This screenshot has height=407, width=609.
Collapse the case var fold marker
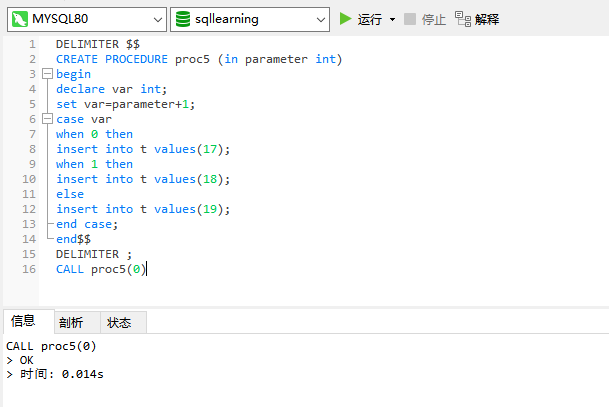(47, 119)
